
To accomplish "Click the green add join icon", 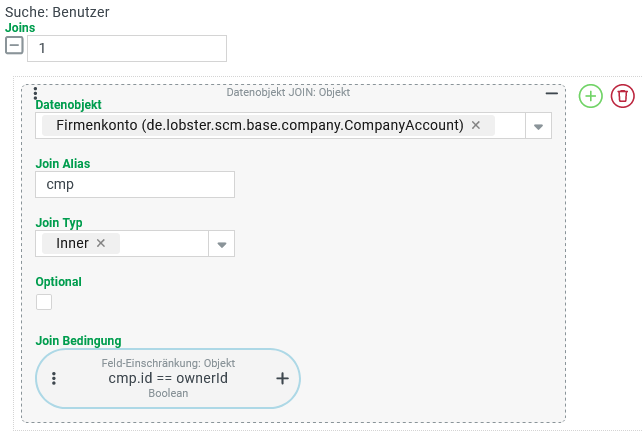I will [591, 96].
